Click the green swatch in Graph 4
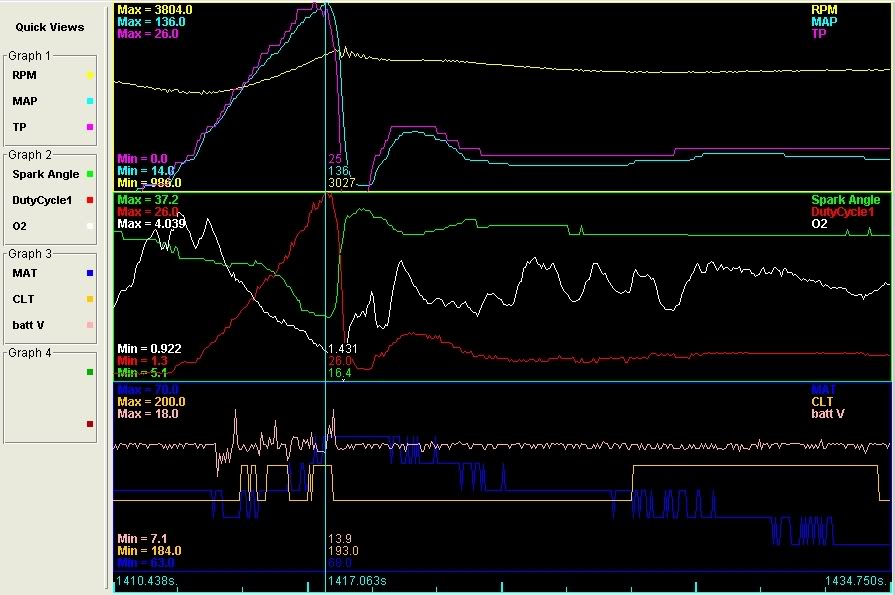The height and width of the screenshot is (595, 895). (x=90, y=372)
